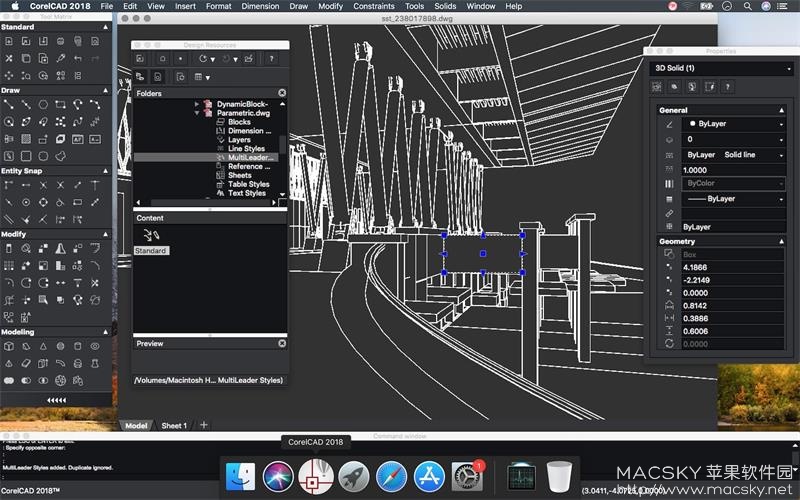Click the line scale field showing 1.0000
Image resolution: width=800 pixels, height=500 pixels.
tap(733, 170)
